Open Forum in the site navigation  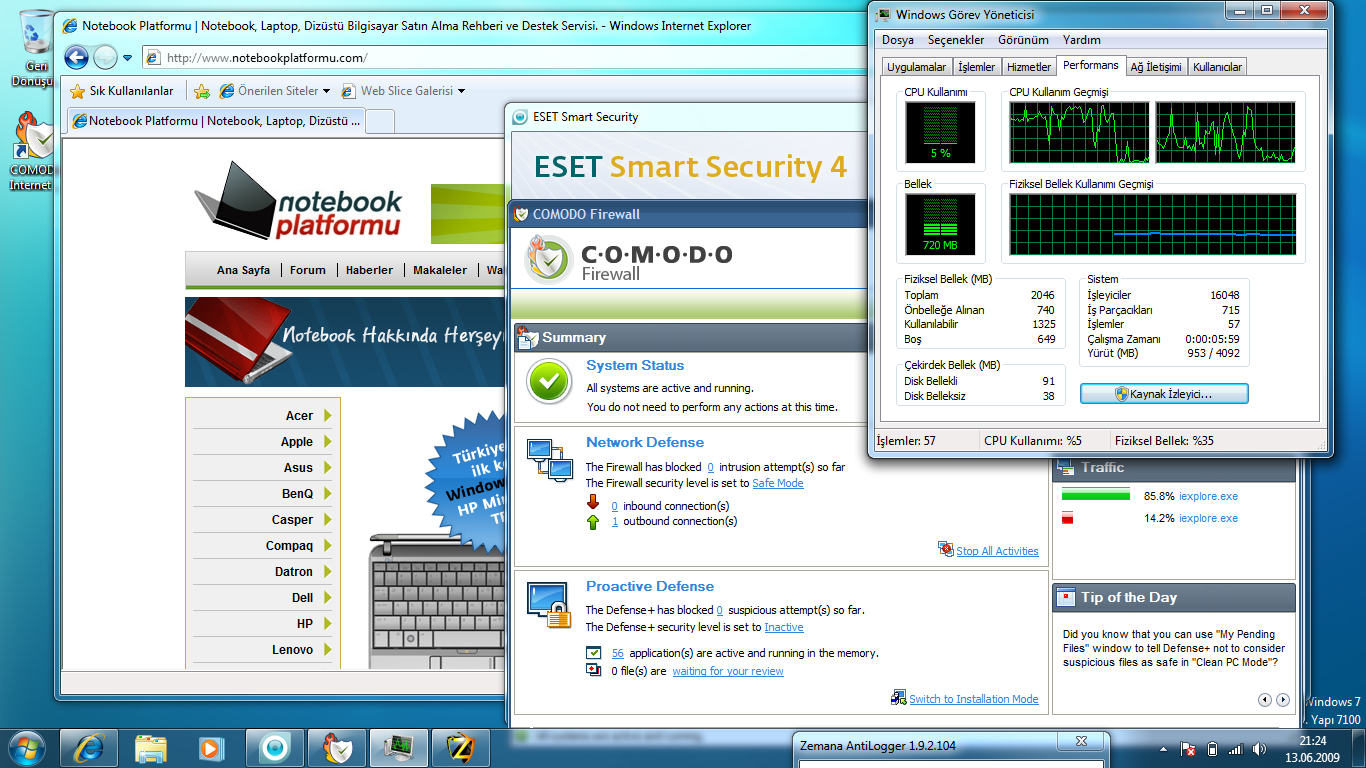coord(308,270)
